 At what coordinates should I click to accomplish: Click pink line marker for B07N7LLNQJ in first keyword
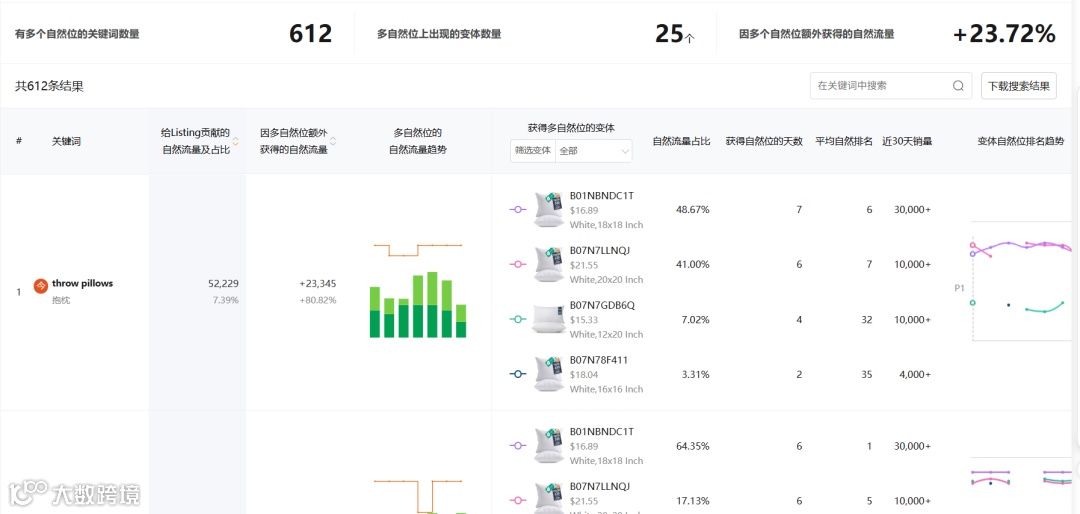click(x=517, y=264)
